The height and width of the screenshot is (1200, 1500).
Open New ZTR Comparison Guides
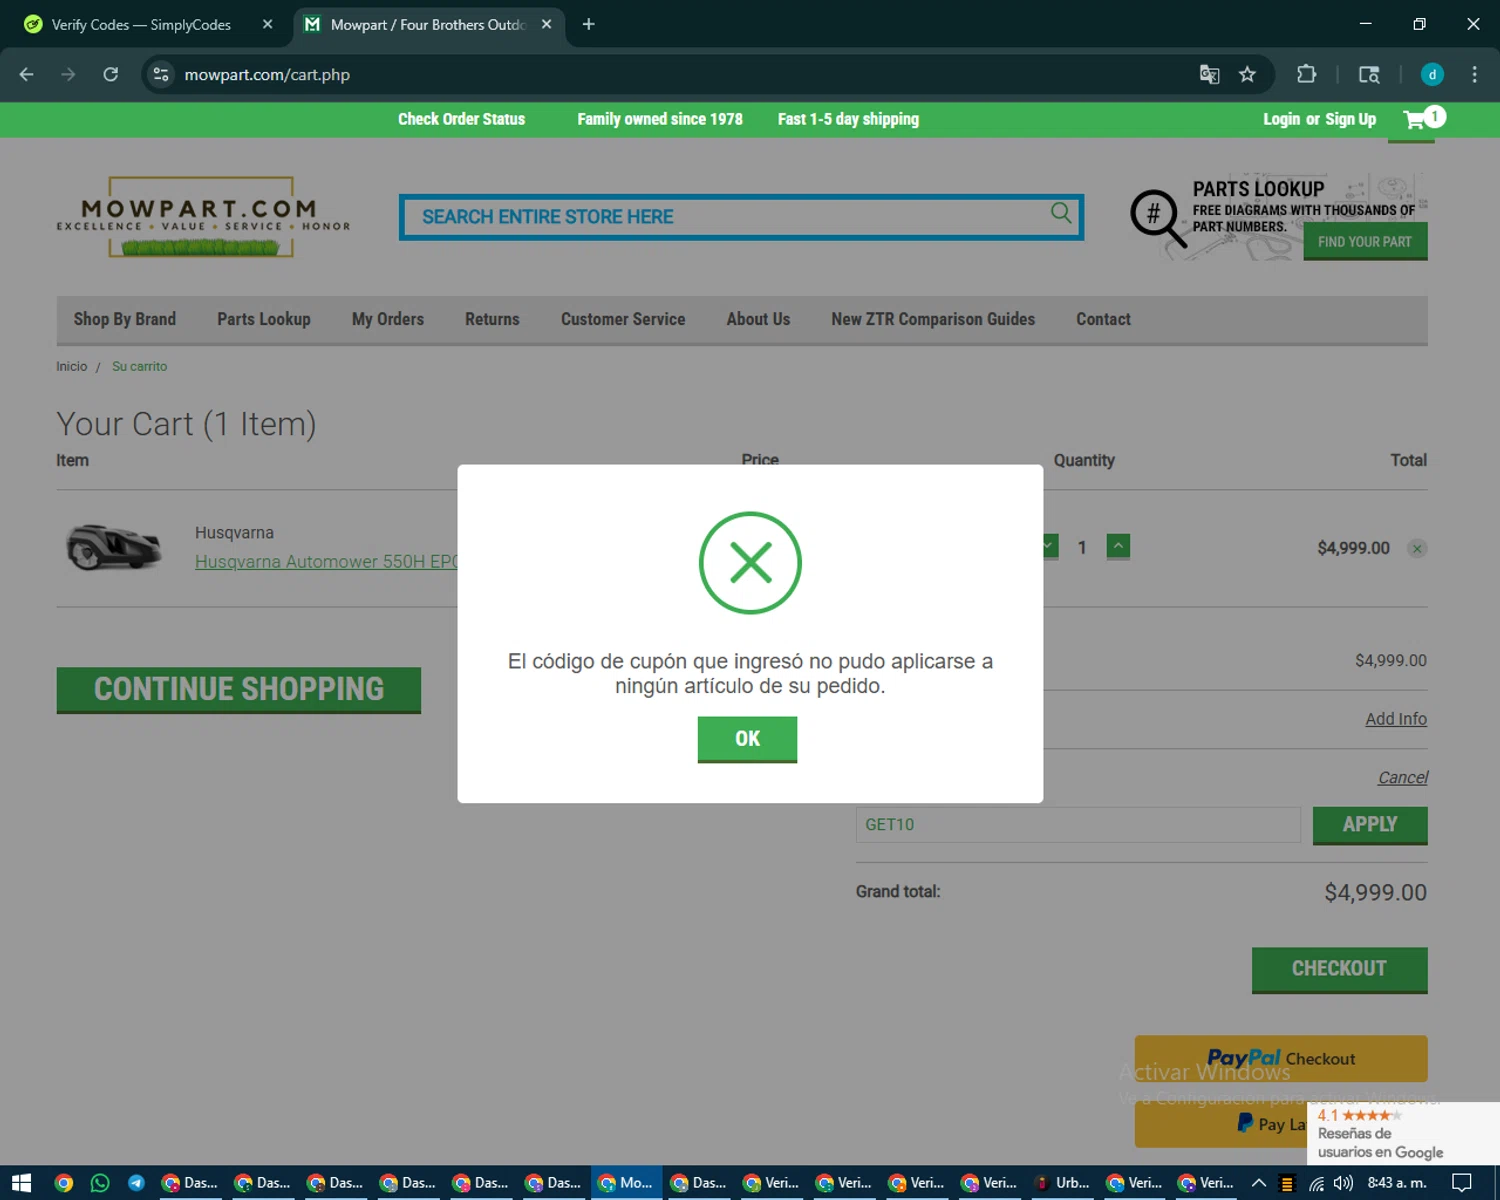click(933, 319)
